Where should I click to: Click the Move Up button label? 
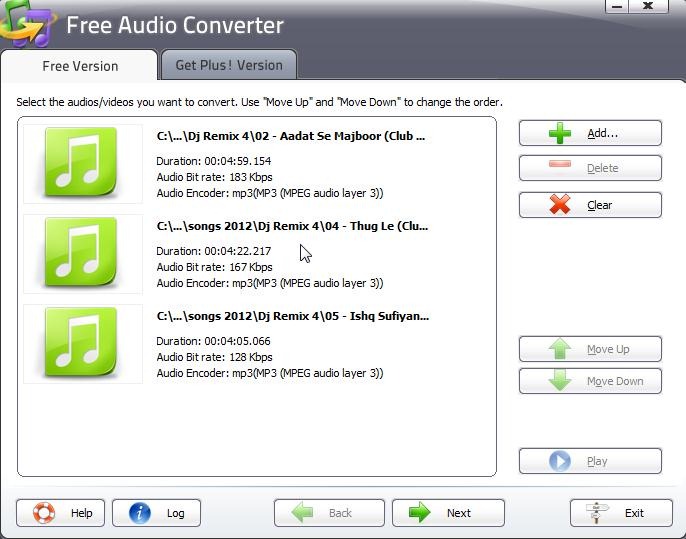(x=608, y=349)
